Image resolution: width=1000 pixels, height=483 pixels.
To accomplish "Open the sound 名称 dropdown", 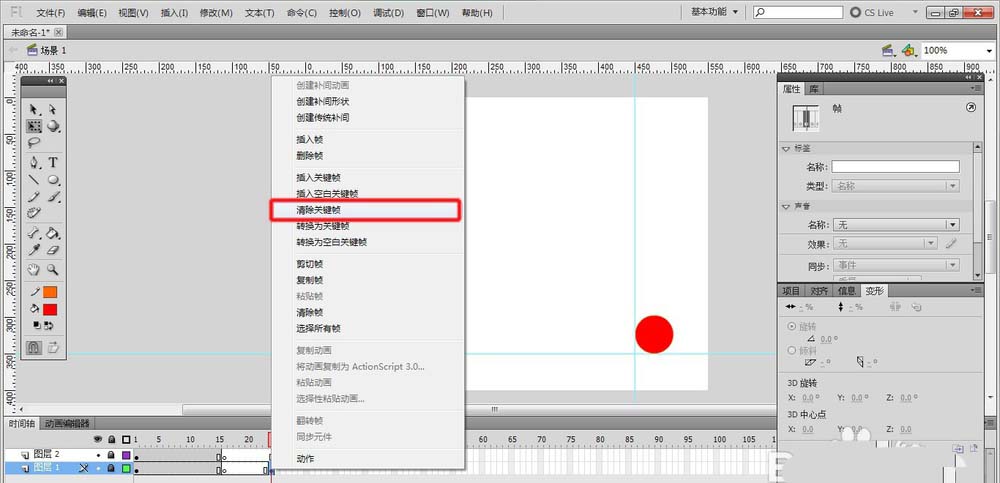I will 895,225.
